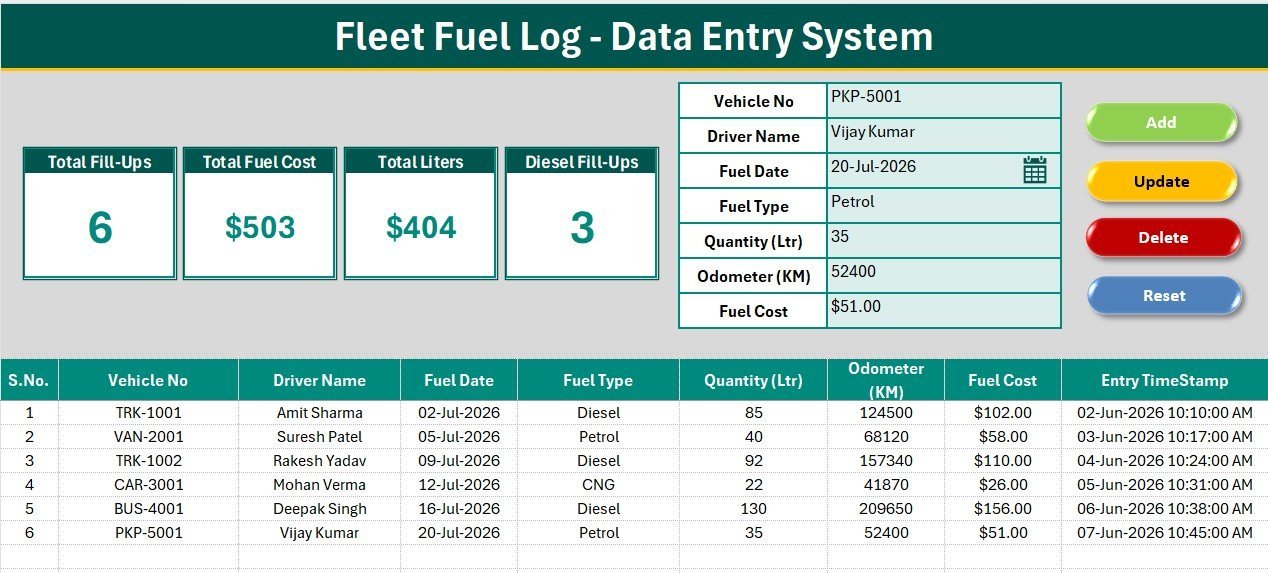Click the $26.00 fuel cost cell

pyautogui.click(x=1003, y=484)
